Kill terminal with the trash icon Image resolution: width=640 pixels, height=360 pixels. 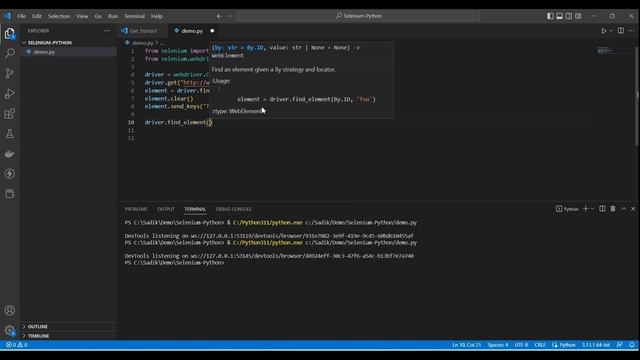(x=613, y=209)
